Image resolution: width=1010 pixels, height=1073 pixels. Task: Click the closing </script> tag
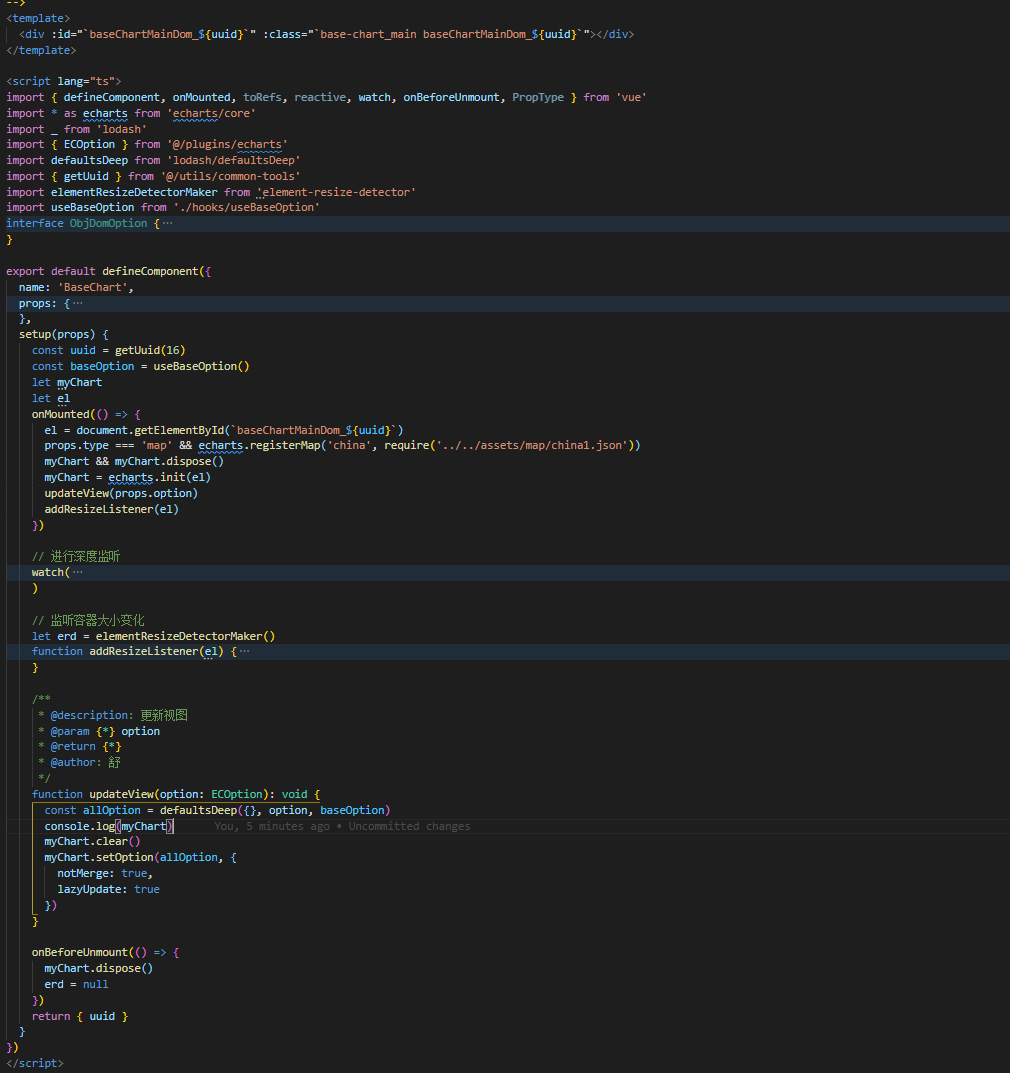(35, 1063)
